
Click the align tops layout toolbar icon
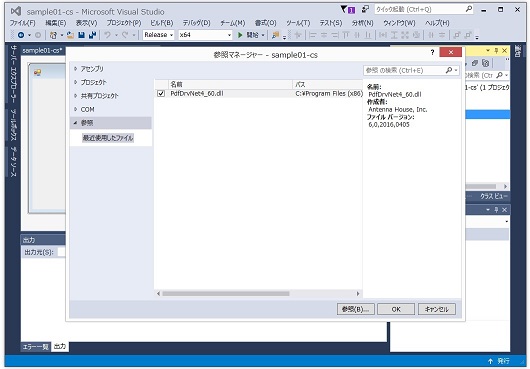(346, 35)
